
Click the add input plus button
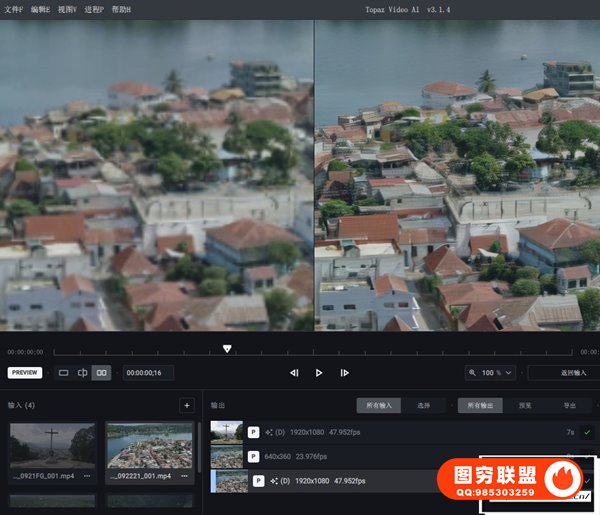(186, 405)
